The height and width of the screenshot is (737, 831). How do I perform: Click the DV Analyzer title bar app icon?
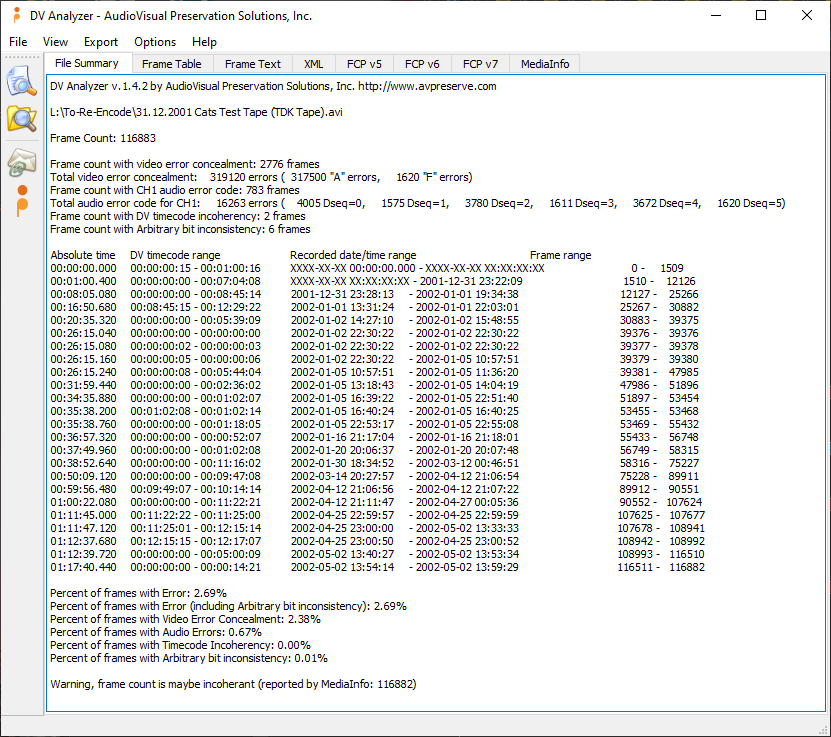(x=16, y=16)
